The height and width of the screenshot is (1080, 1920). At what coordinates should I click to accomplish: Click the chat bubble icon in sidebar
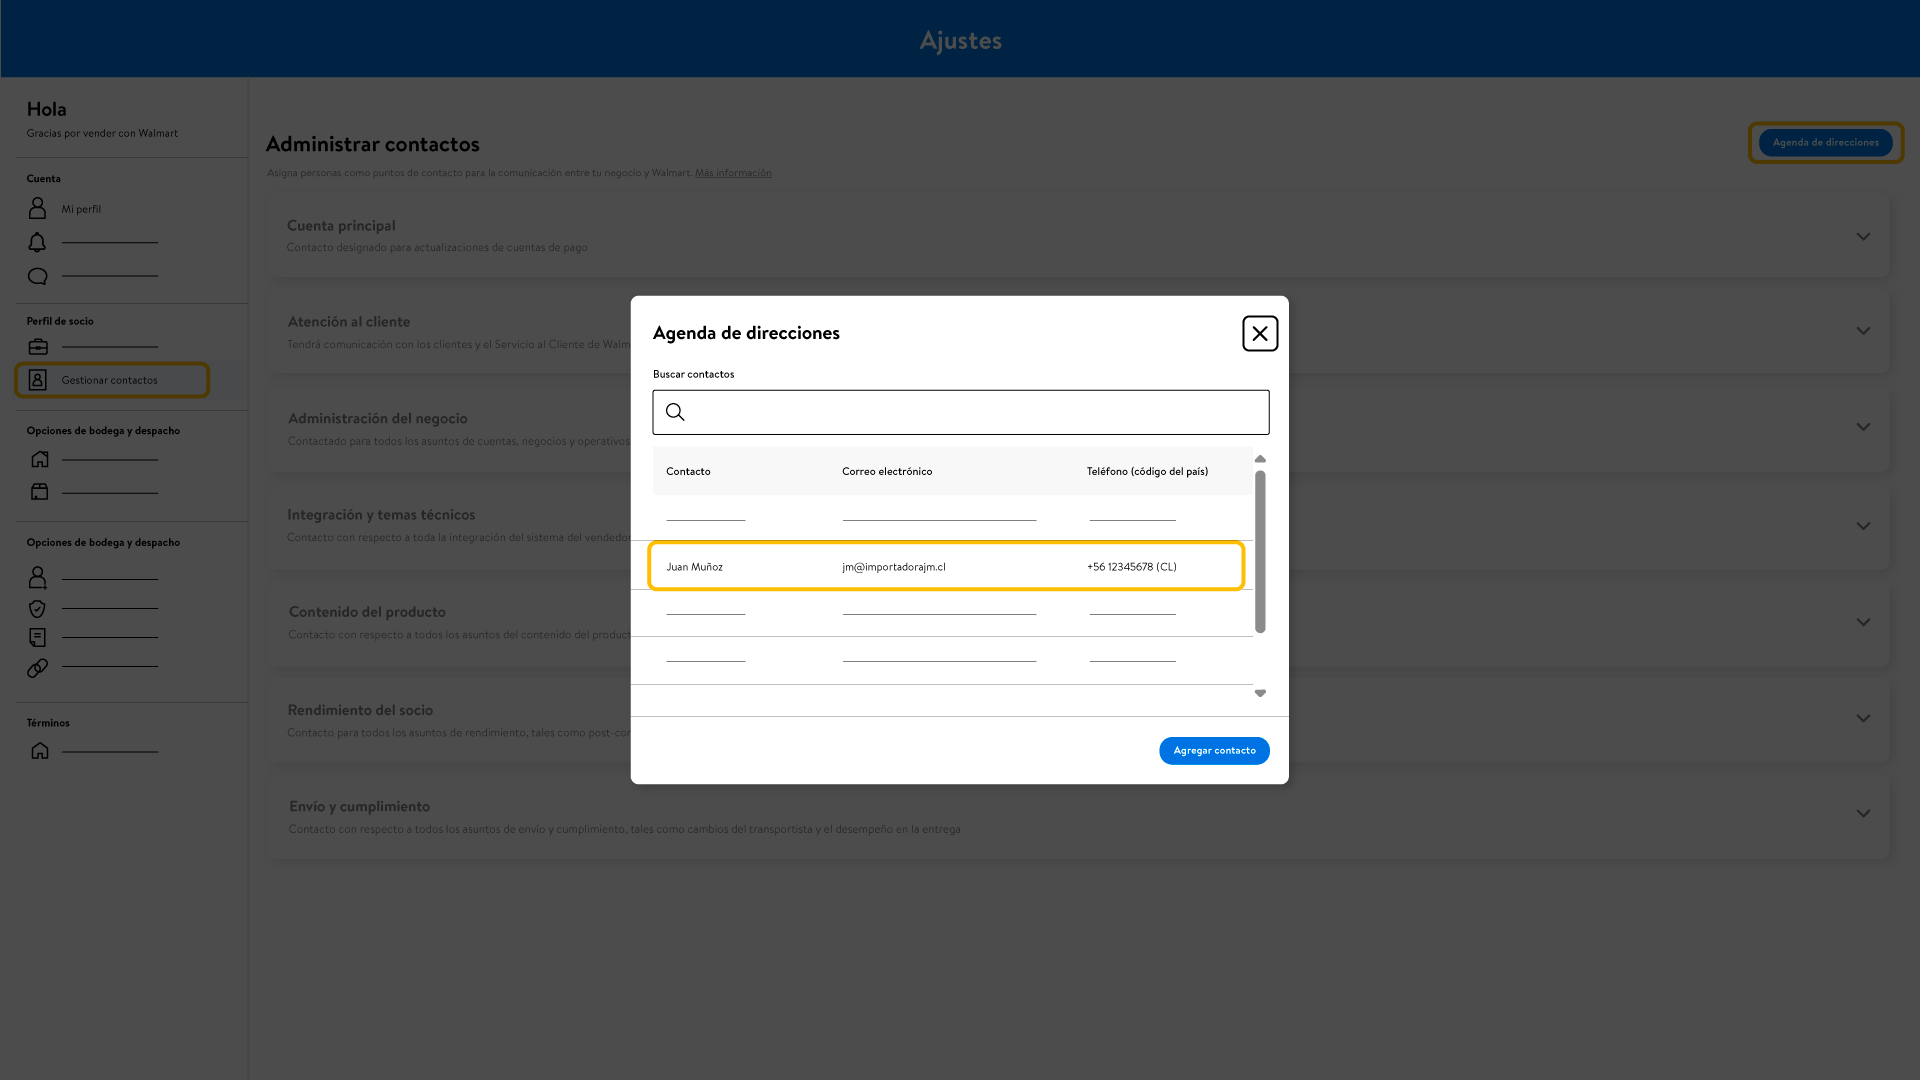click(37, 276)
